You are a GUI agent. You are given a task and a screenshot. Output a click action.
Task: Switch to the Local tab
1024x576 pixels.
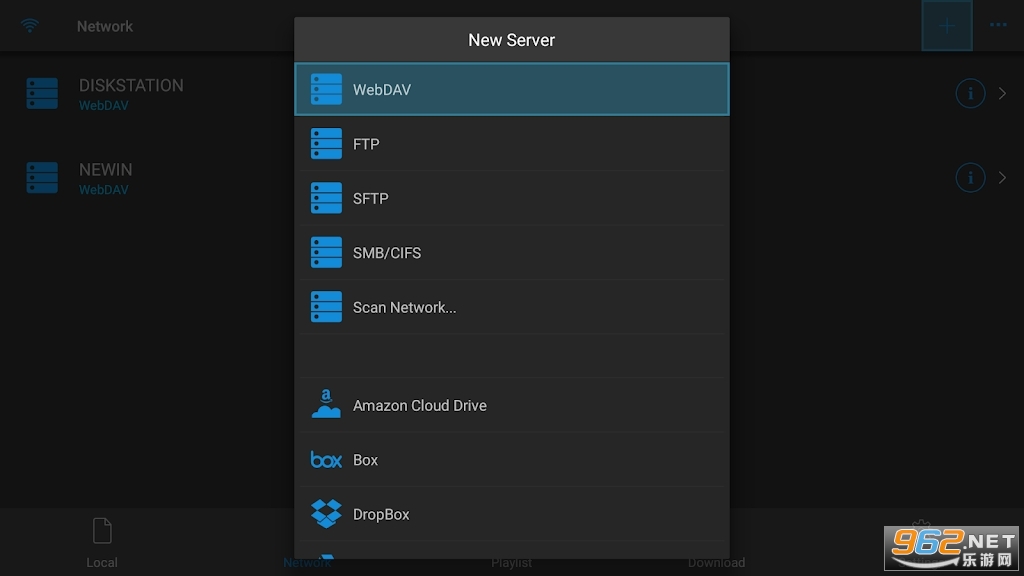click(x=102, y=542)
